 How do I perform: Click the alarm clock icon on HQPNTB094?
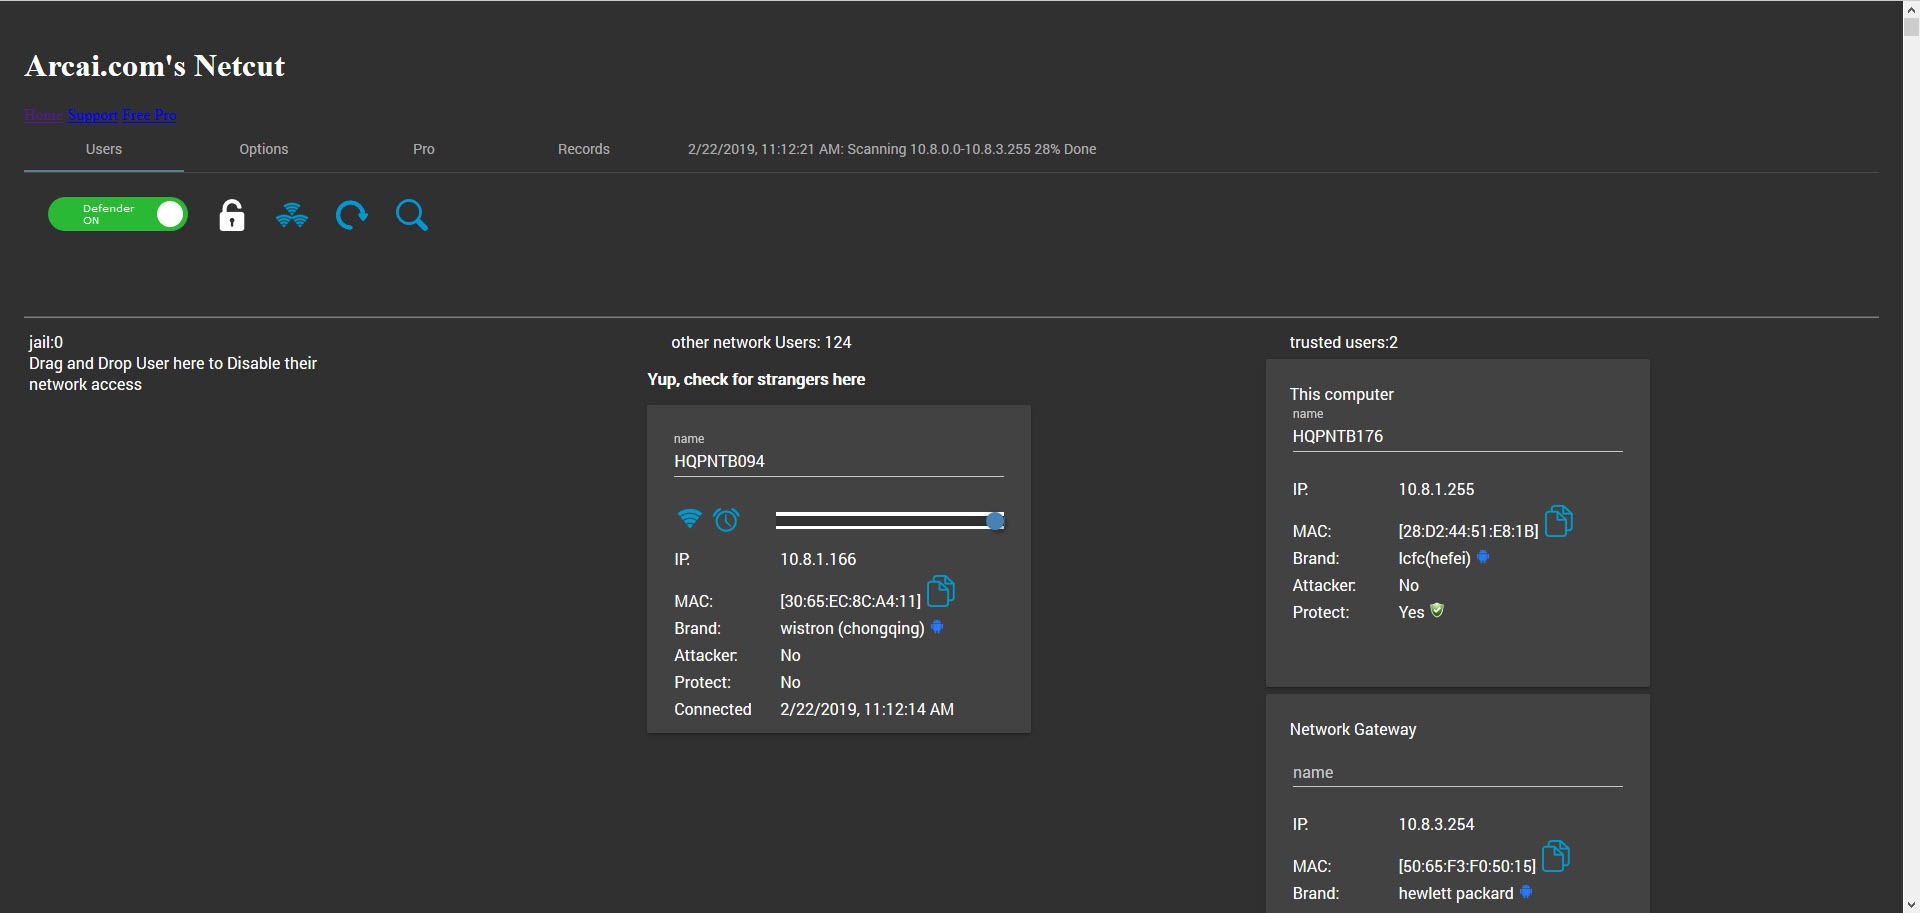(x=726, y=519)
